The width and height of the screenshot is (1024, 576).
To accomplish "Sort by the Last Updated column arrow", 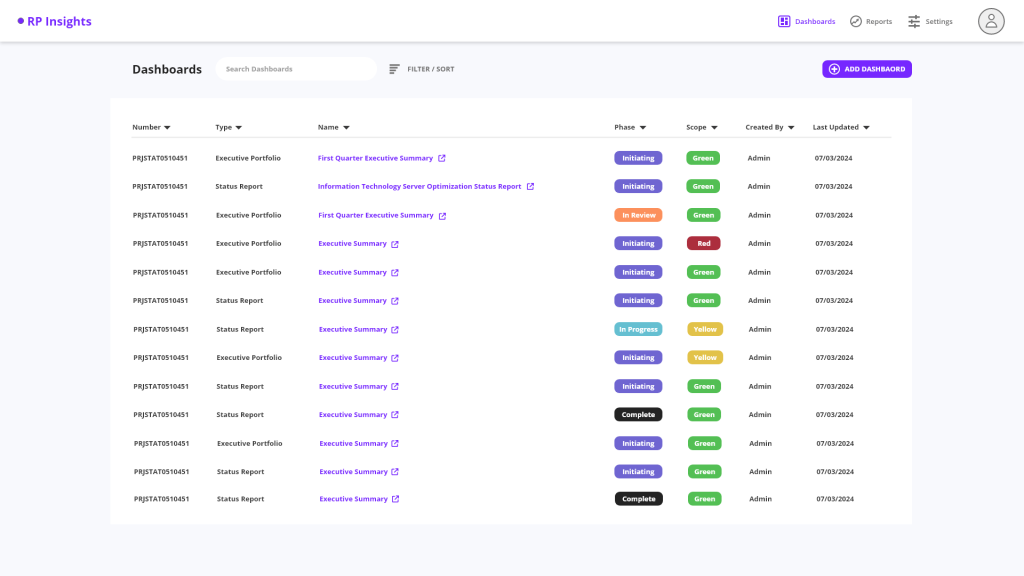I will tap(866, 128).
